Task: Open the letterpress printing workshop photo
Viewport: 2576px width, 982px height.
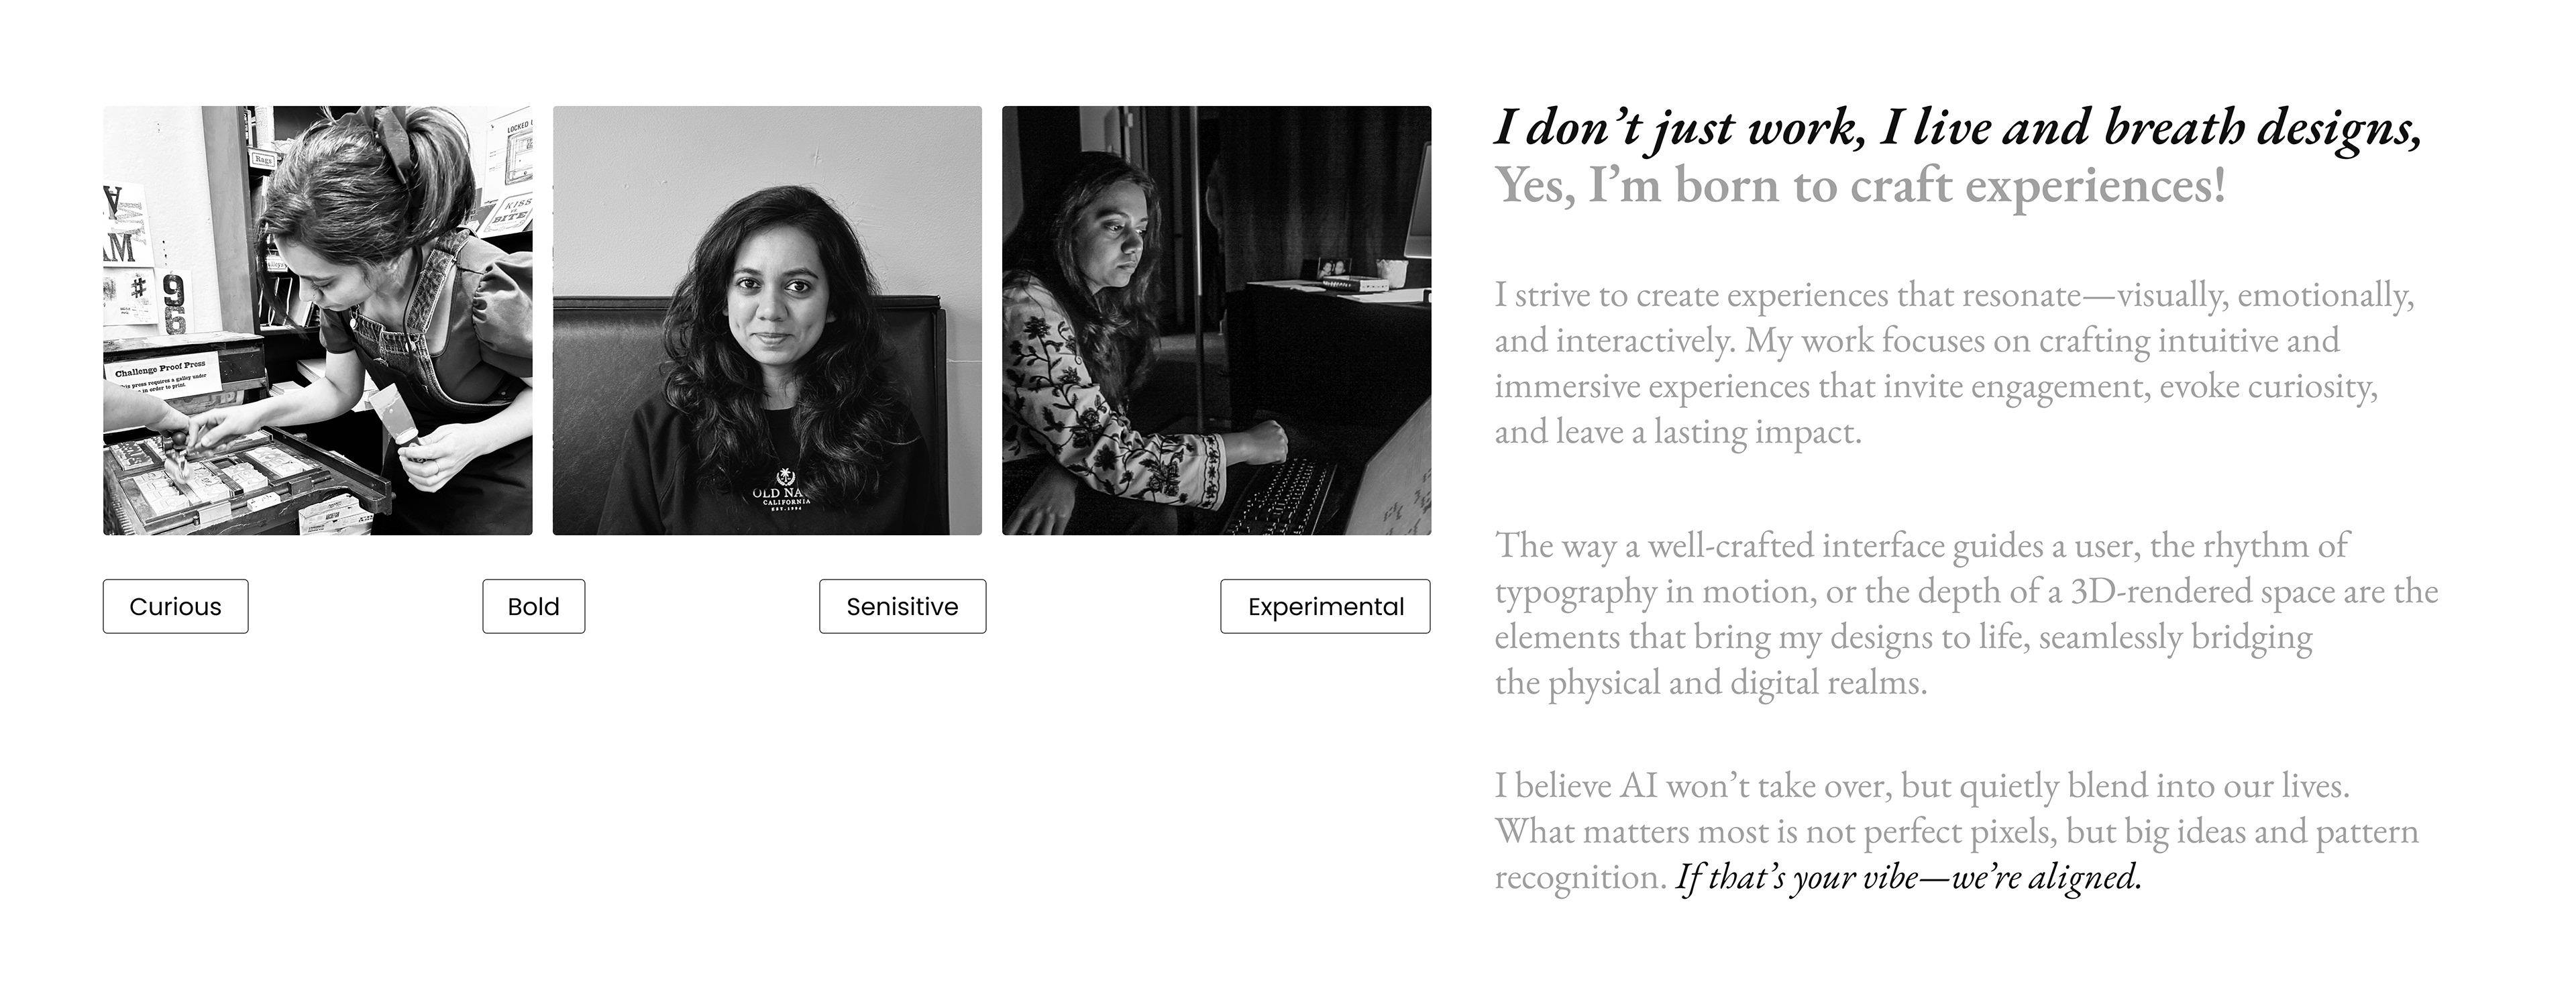Action: pos(317,320)
